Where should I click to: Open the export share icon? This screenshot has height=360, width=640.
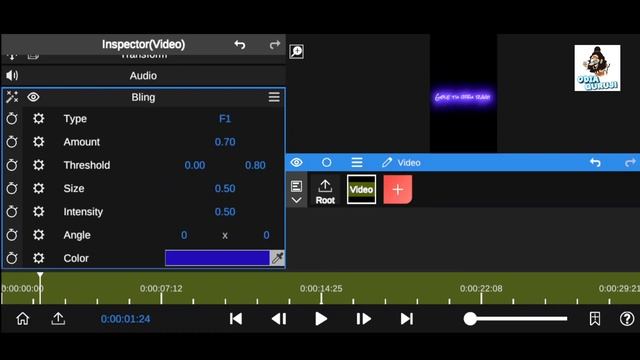point(58,319)
